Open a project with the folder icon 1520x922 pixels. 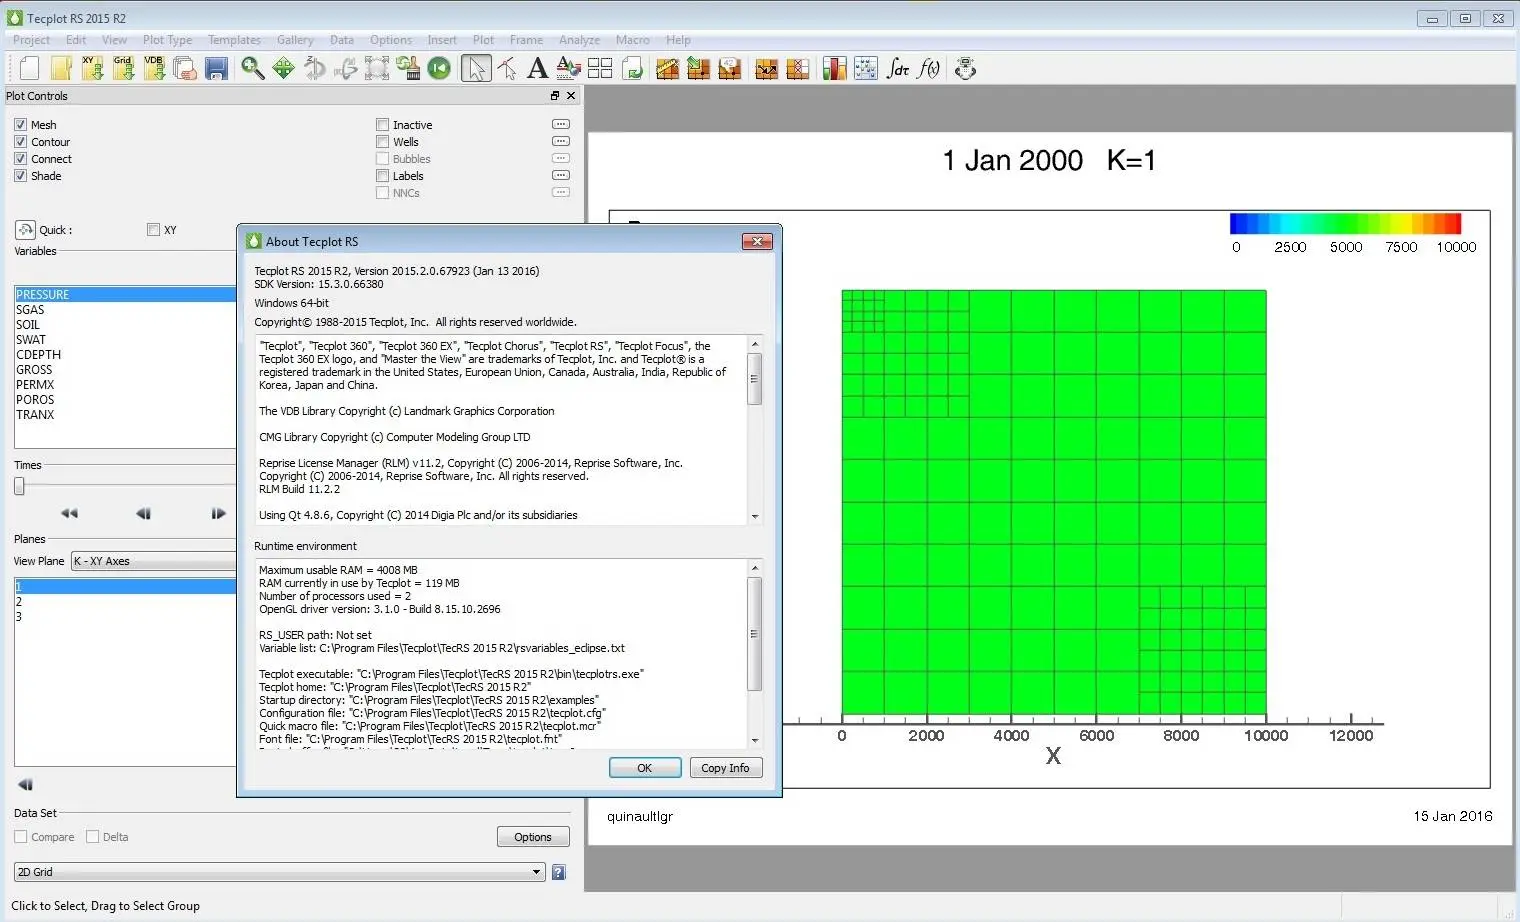coord(61,68)
